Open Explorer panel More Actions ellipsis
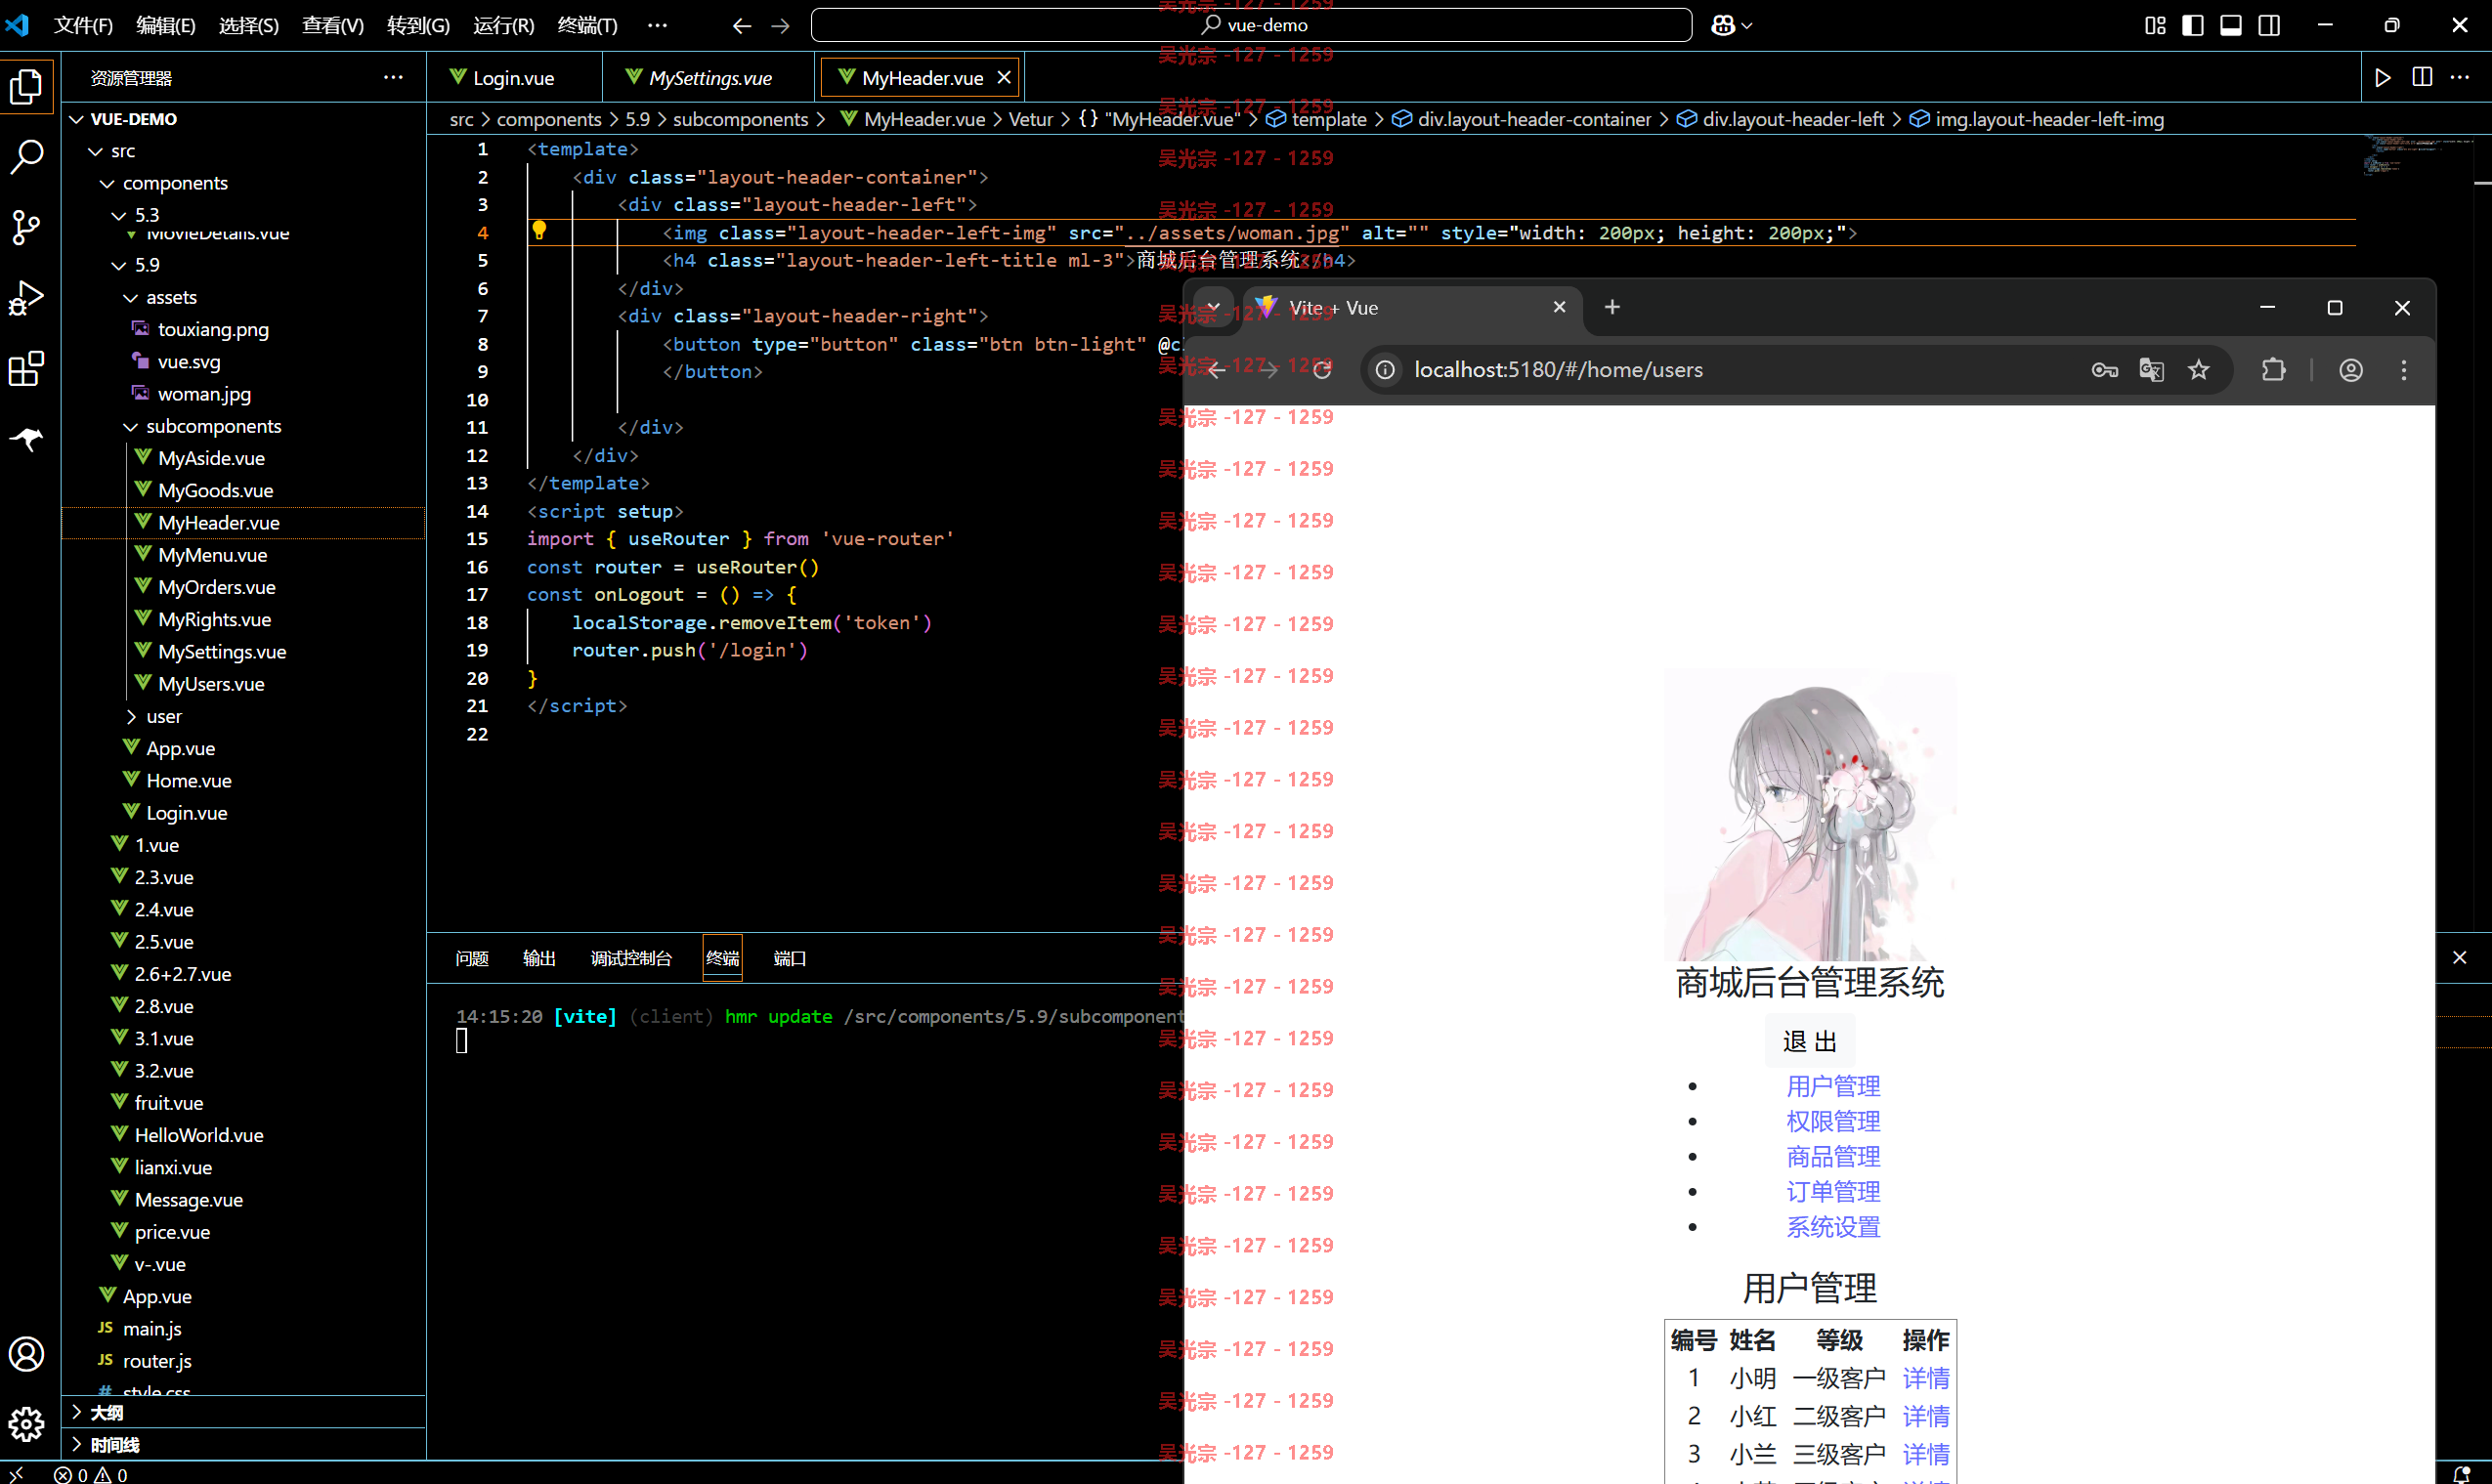The image size is (2492, 1484). click(x=394, y=77)
